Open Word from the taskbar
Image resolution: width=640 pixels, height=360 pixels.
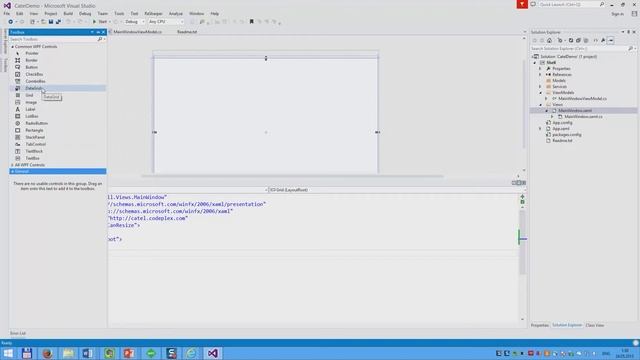click(87, 353)
